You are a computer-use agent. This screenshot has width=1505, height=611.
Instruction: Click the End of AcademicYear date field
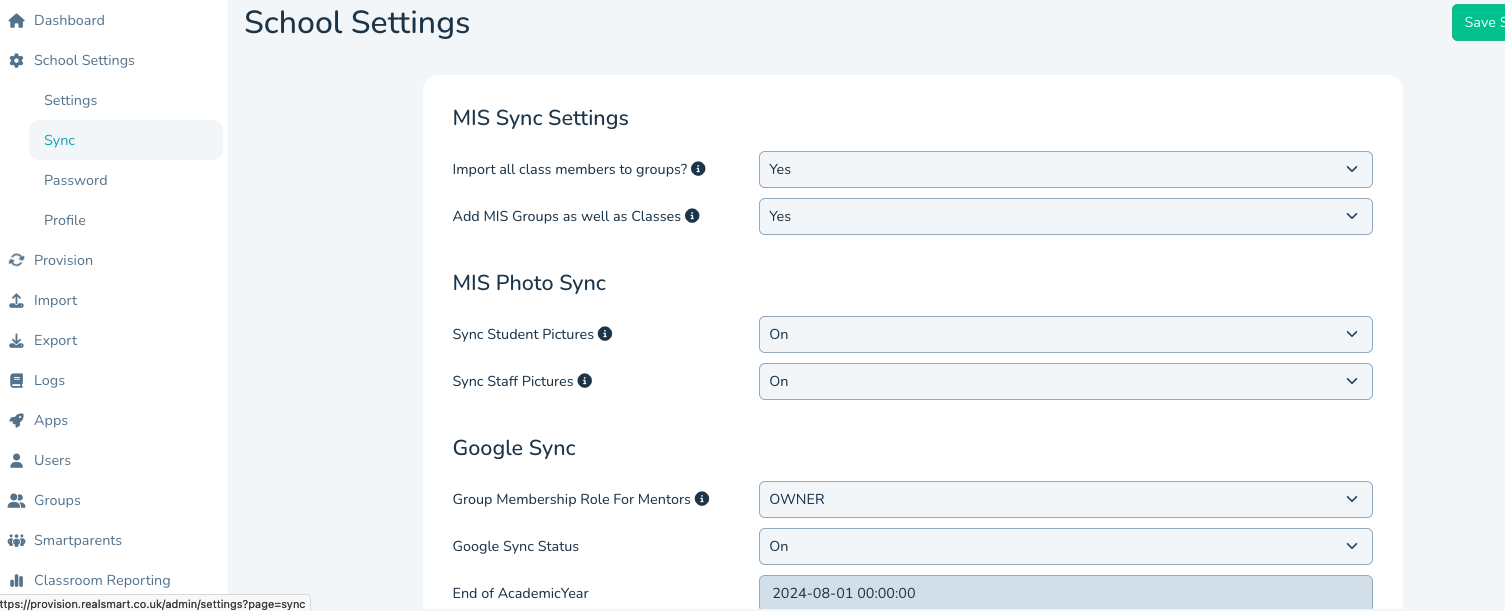1065,593
